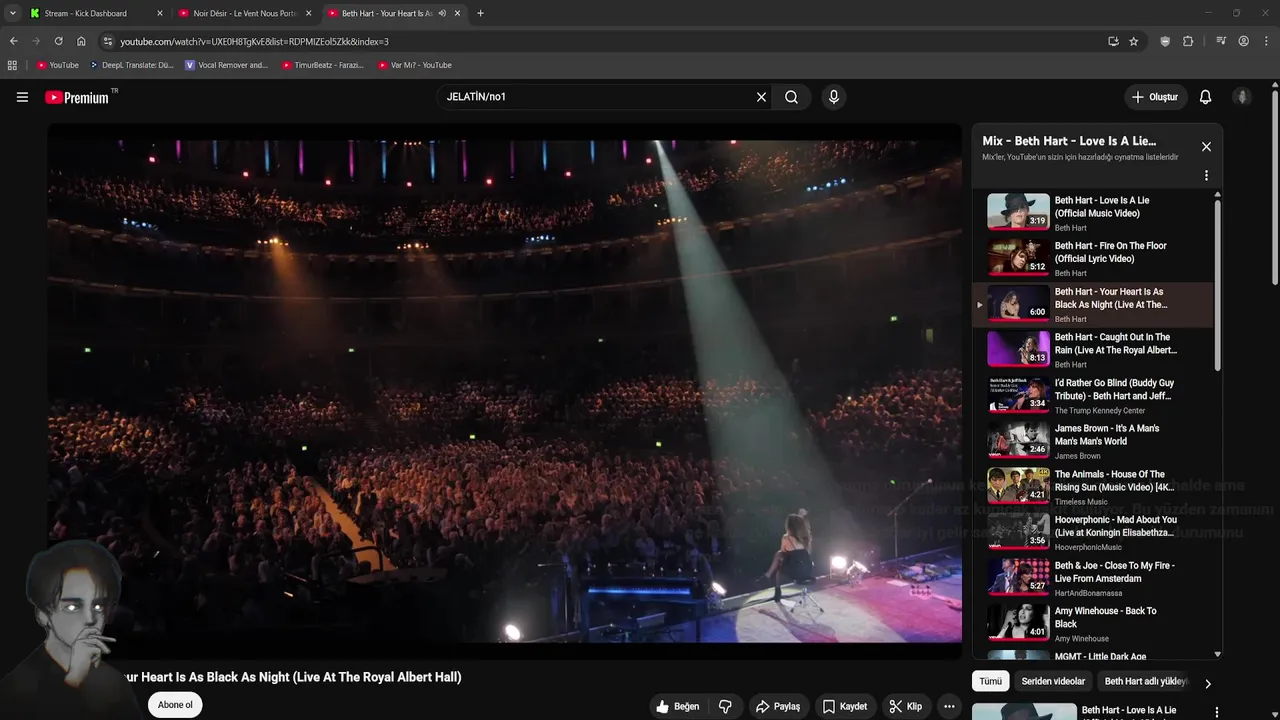This screenshot has width=1280, height=720.
Task: Play Amy Winehouse Back To Black
Action: 1094,623
